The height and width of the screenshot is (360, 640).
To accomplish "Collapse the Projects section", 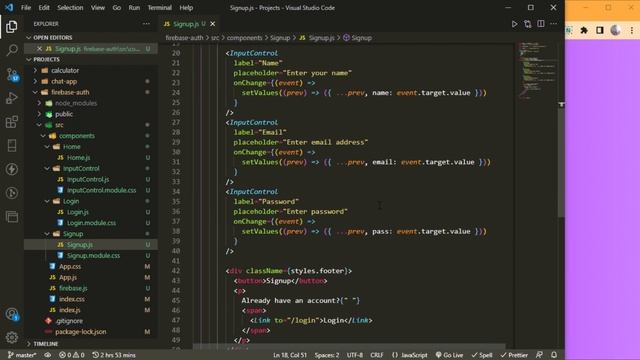I will tap(91, 60).
